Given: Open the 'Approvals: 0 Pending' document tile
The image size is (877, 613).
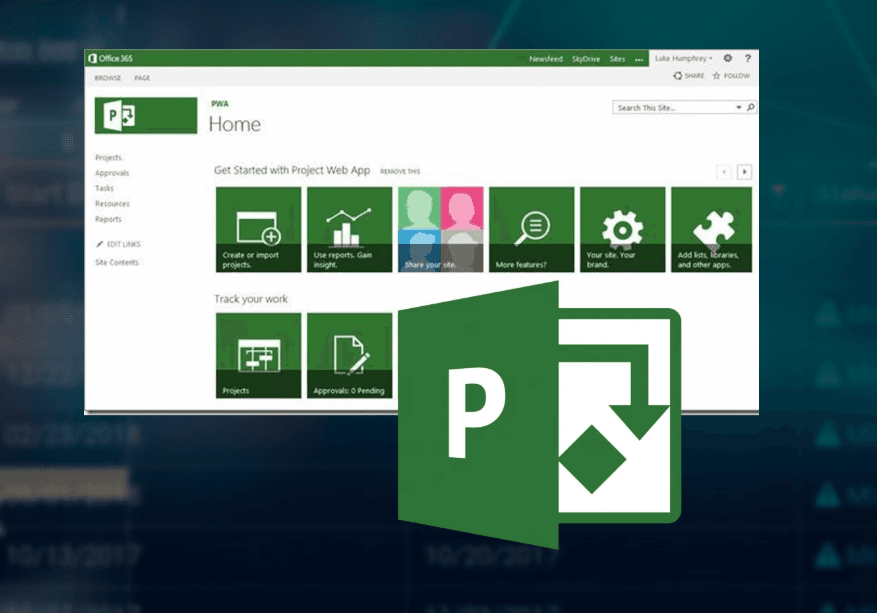Looking at the screenshot, I should click(x=349, y=356).
